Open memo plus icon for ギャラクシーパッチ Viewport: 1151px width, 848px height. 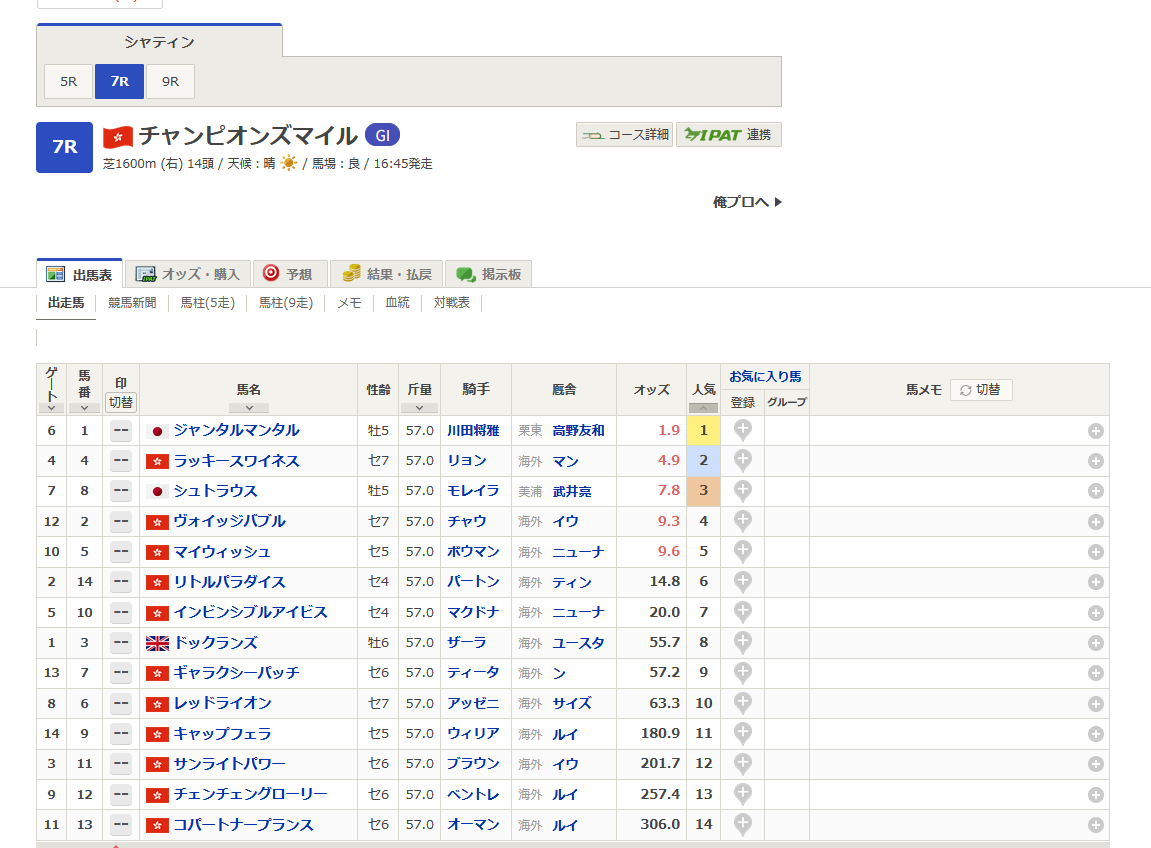(1095, 673)
